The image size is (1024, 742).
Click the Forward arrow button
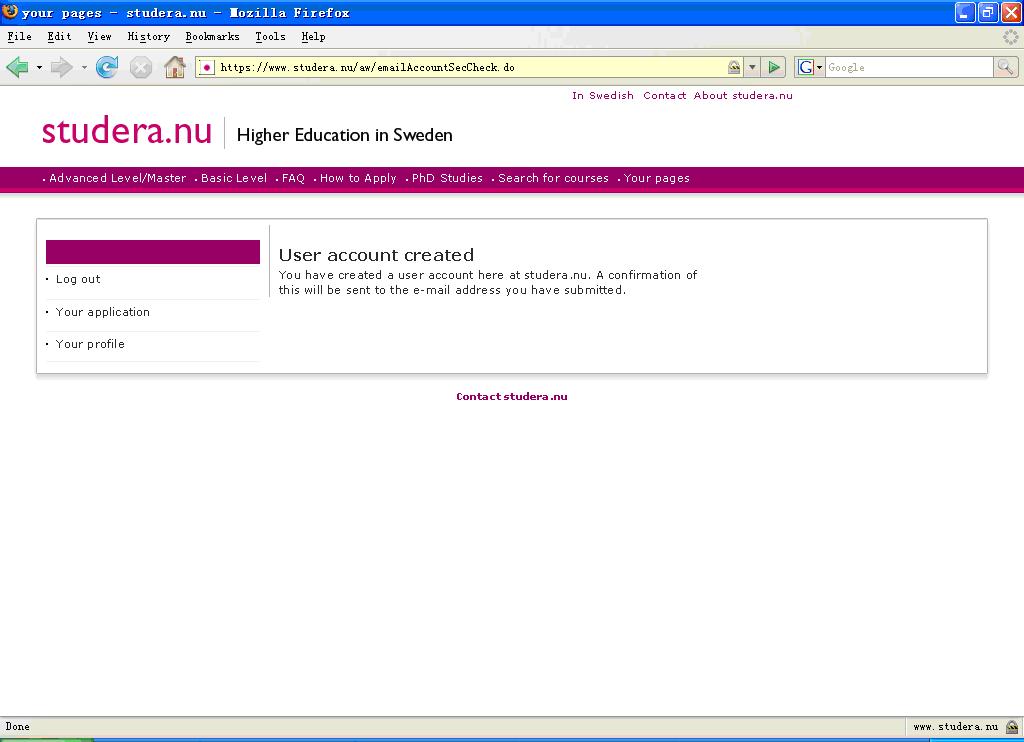61,67
